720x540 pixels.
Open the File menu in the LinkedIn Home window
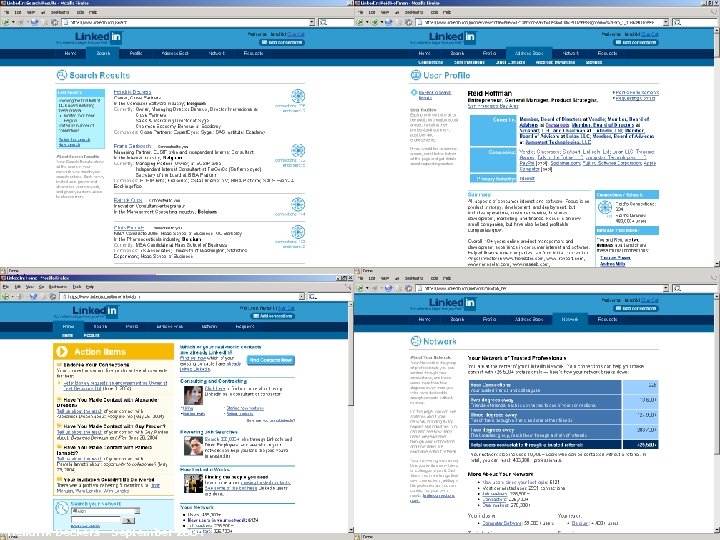(x=6, y=287)
